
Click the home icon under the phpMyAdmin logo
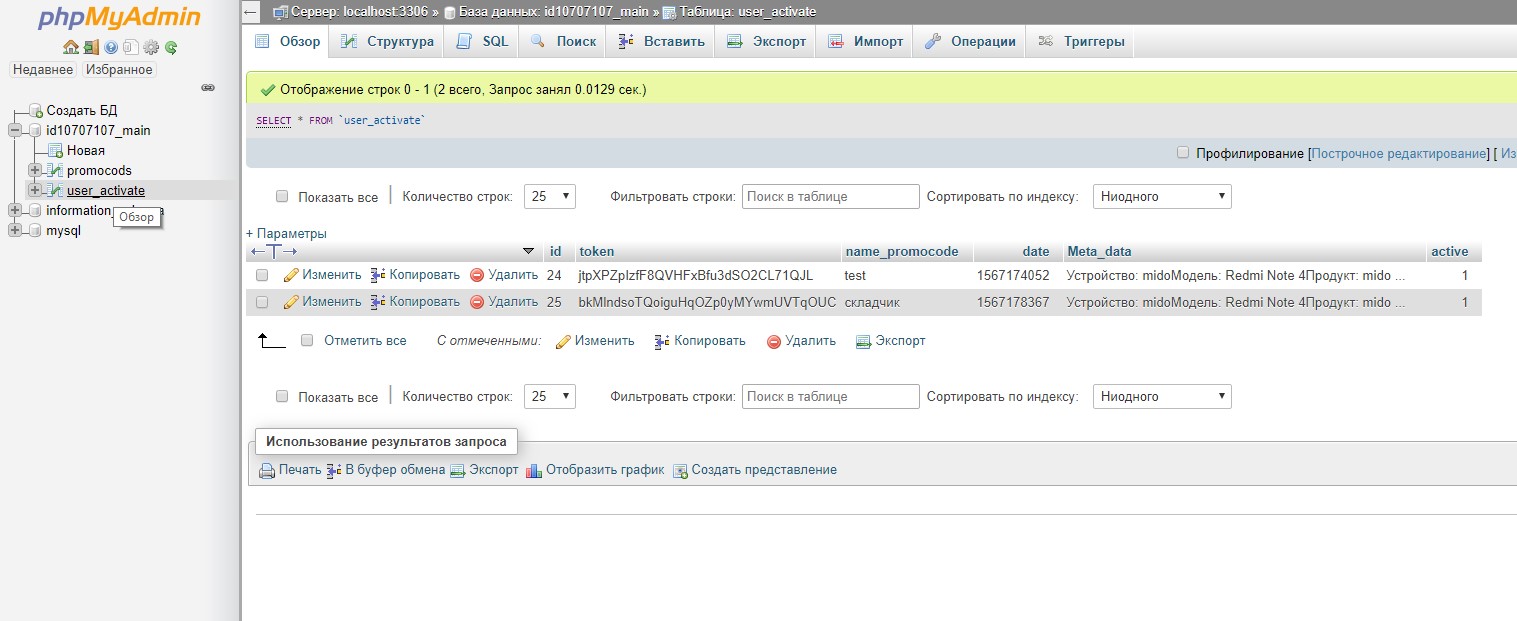click(x=70, y=47)
